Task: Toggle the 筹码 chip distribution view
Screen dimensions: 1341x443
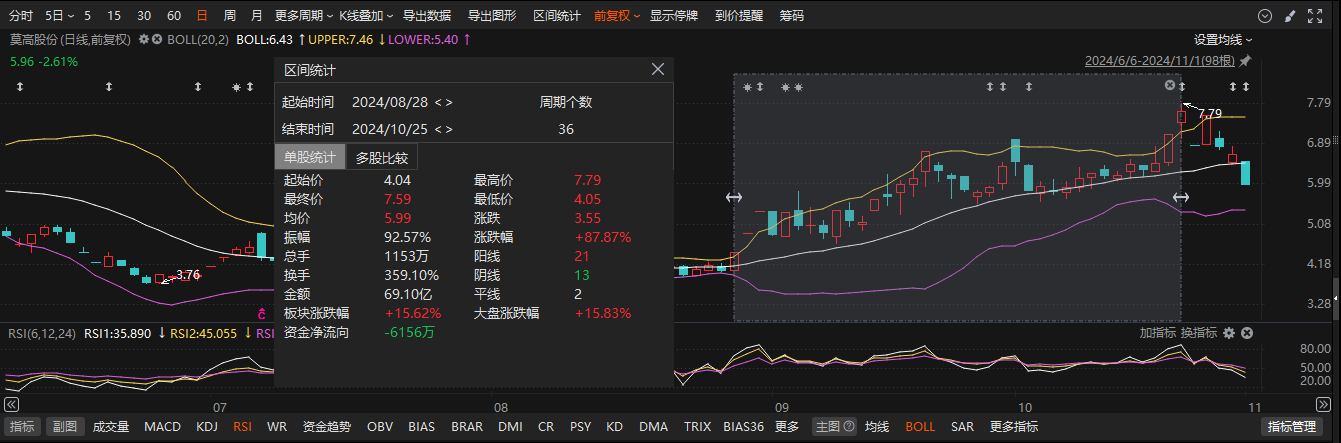Action: coord(791,16)
